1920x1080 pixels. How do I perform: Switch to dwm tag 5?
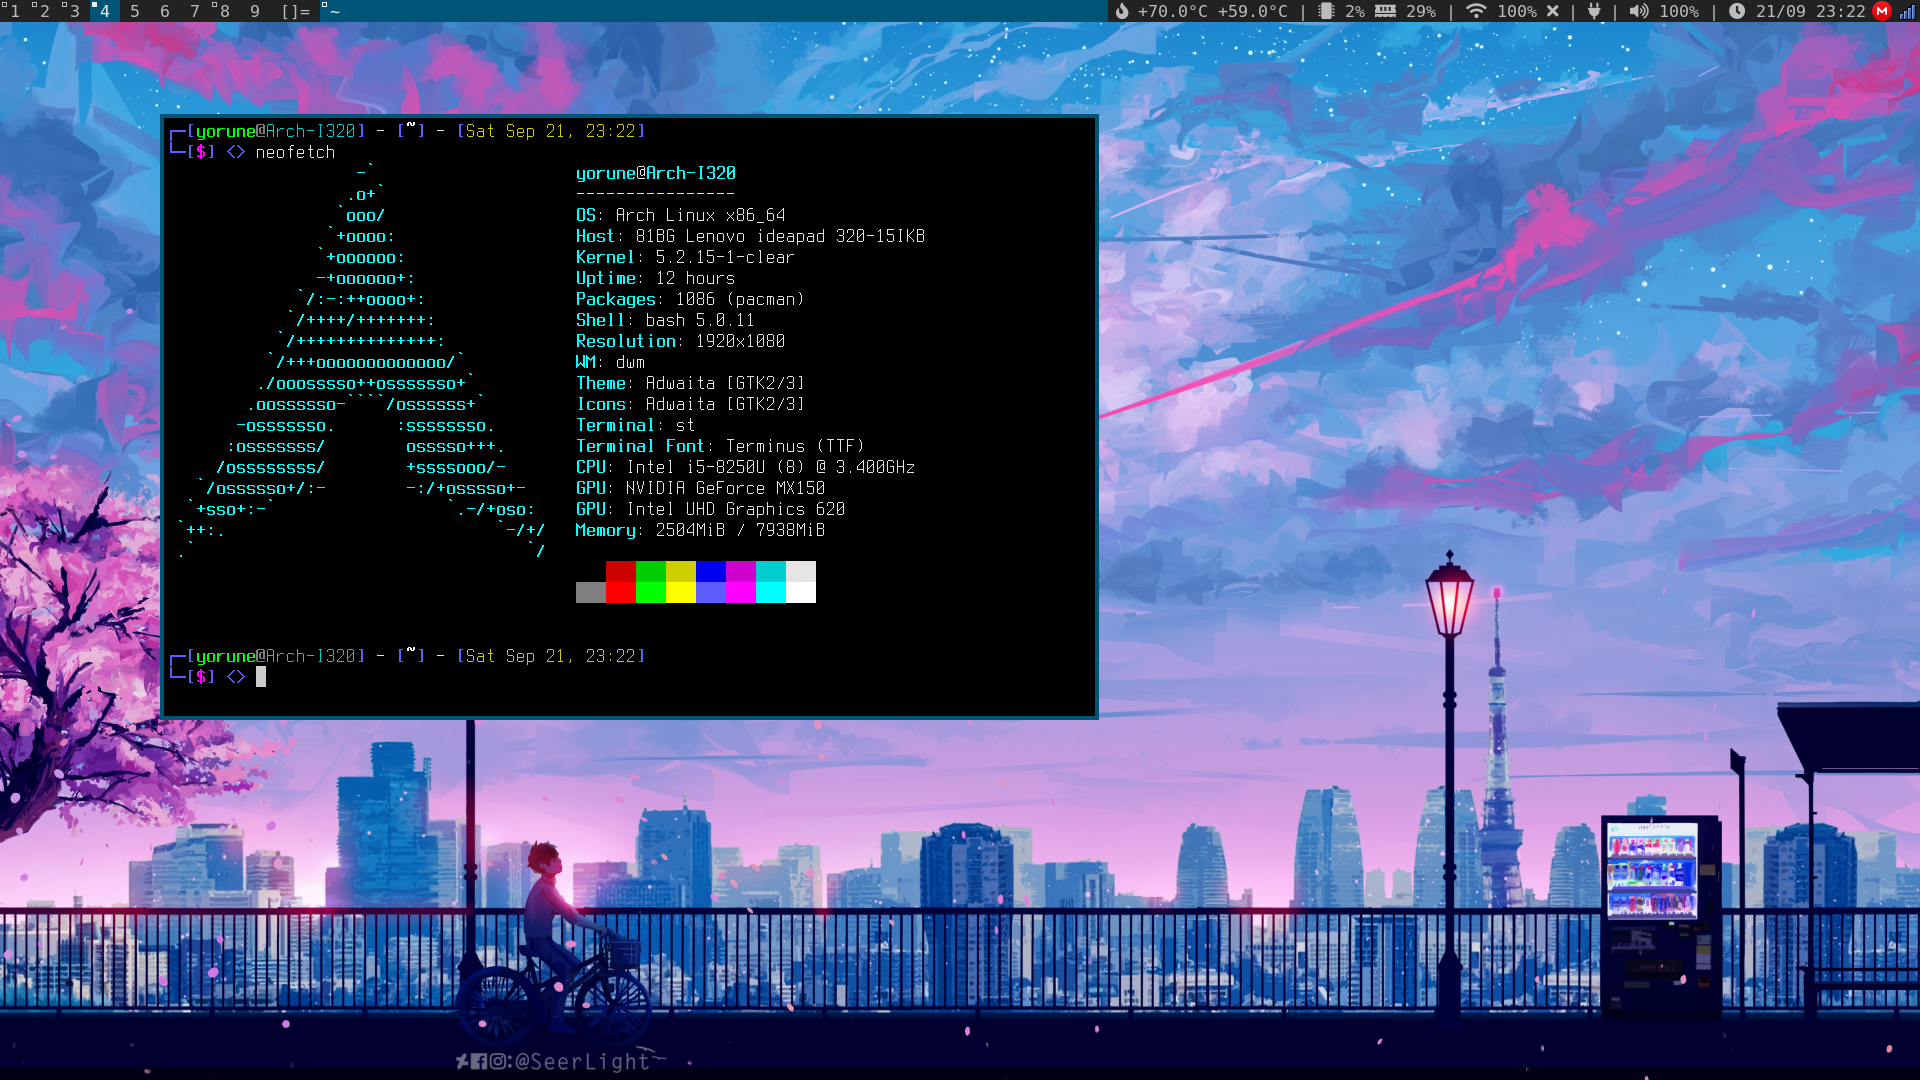[134, 11]
